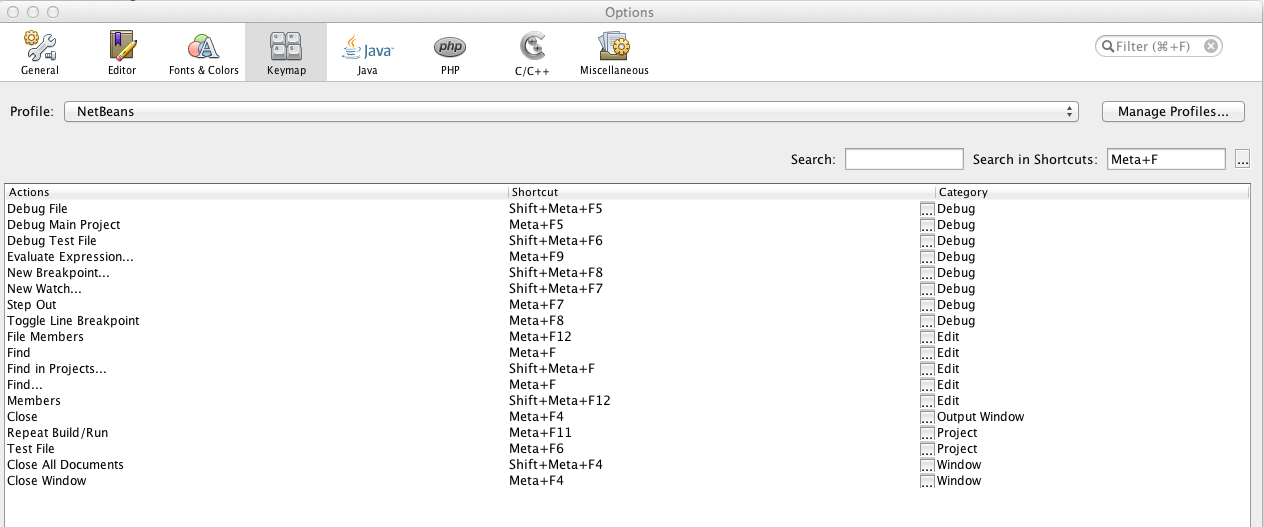Screen dimensions: 1264x527
Task: Click the Manage Profiles button
Action: (x=1173, y=112)
